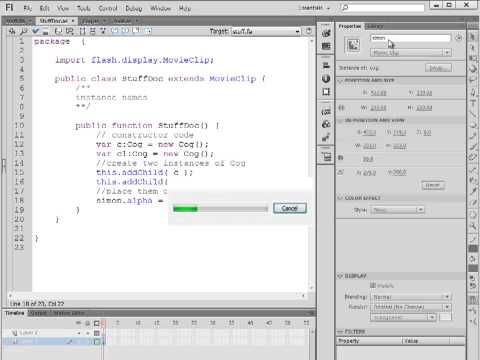Open the symbol type dropdown under instance name
Viewport: 480px width, 360px height.
point(411,53)
